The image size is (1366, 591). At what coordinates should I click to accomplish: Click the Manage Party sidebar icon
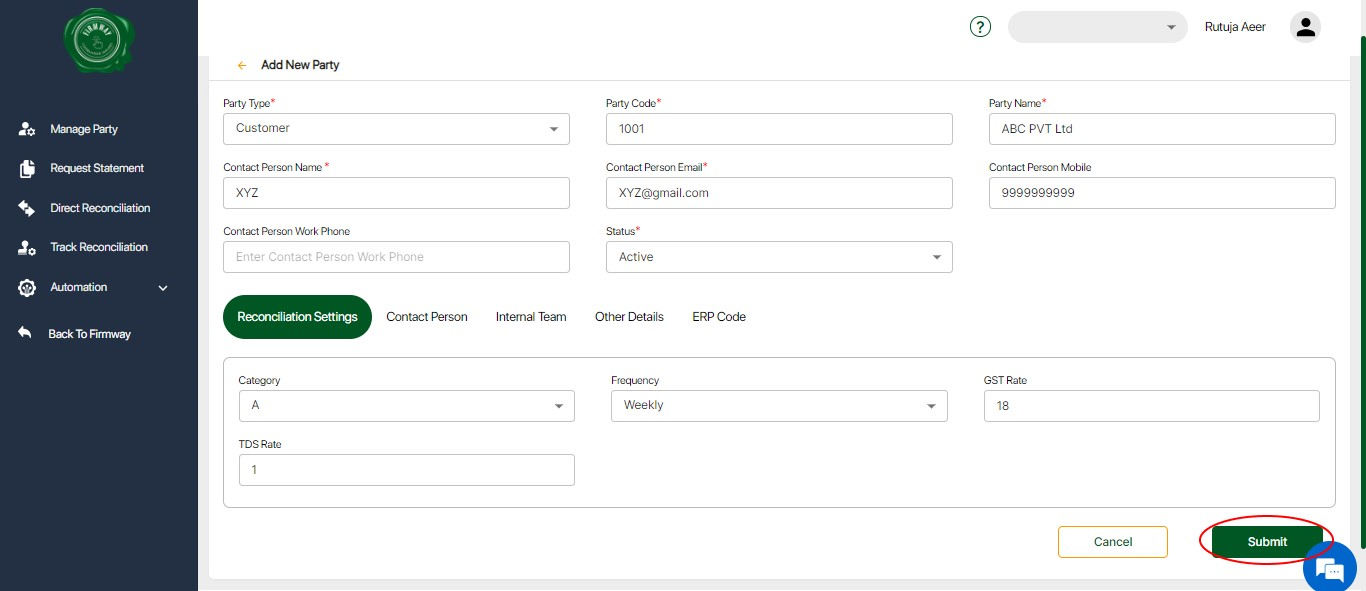coord(28,129)
